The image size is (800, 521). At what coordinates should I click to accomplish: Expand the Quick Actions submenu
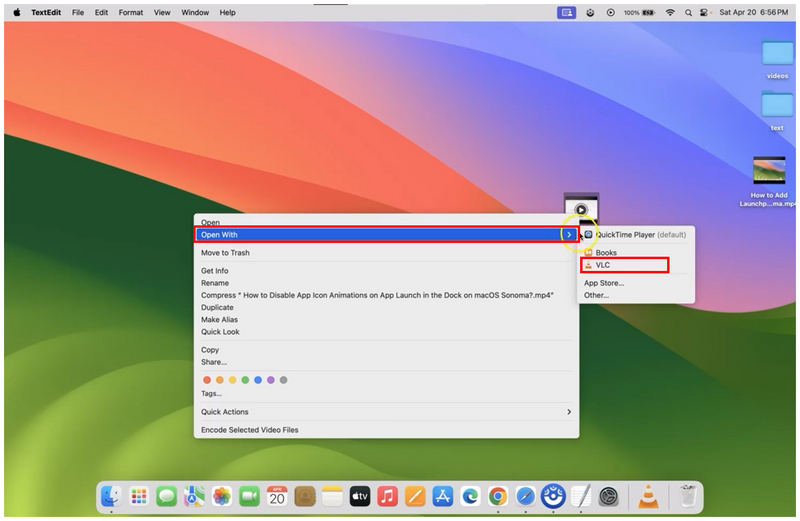pos(386,412)
